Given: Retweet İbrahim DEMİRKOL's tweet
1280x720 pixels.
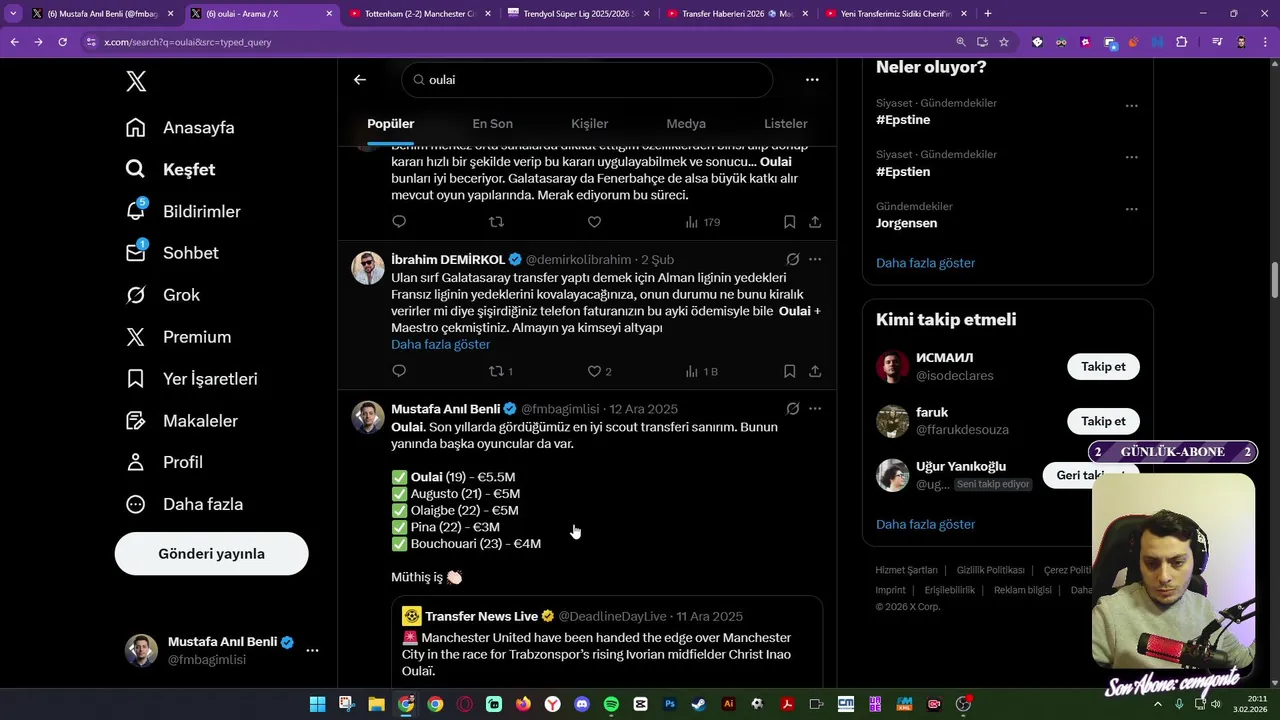Looking at the screenshot, I should click(x=500, y=371).
